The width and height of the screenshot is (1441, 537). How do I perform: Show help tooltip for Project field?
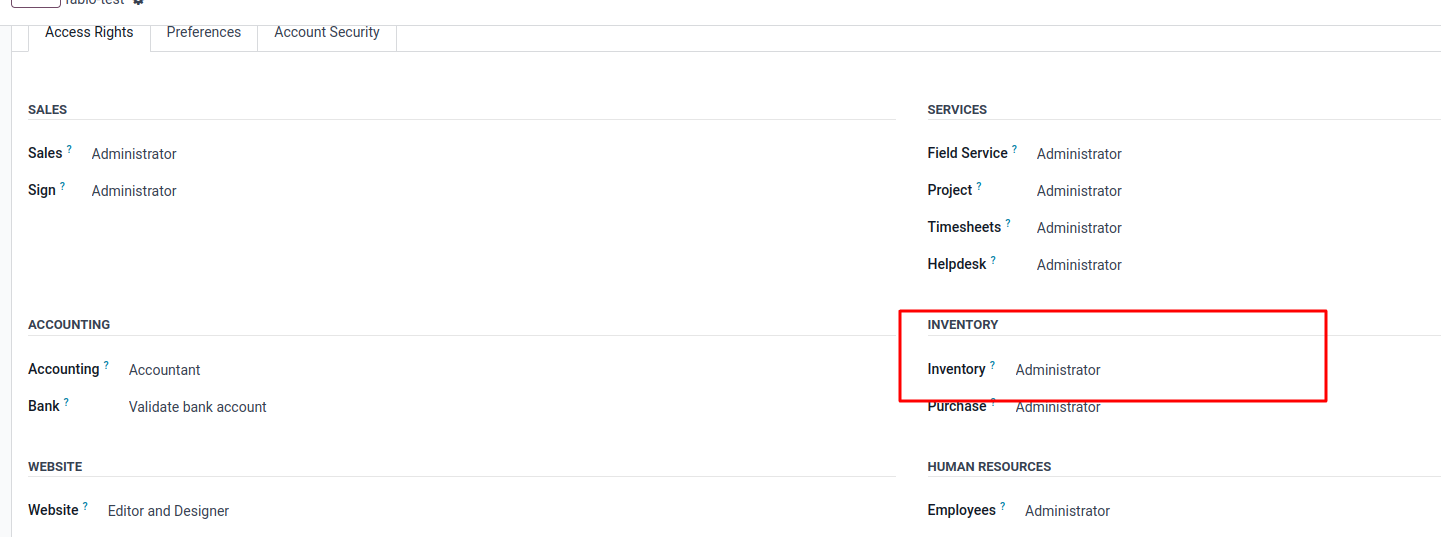(979, 186)
